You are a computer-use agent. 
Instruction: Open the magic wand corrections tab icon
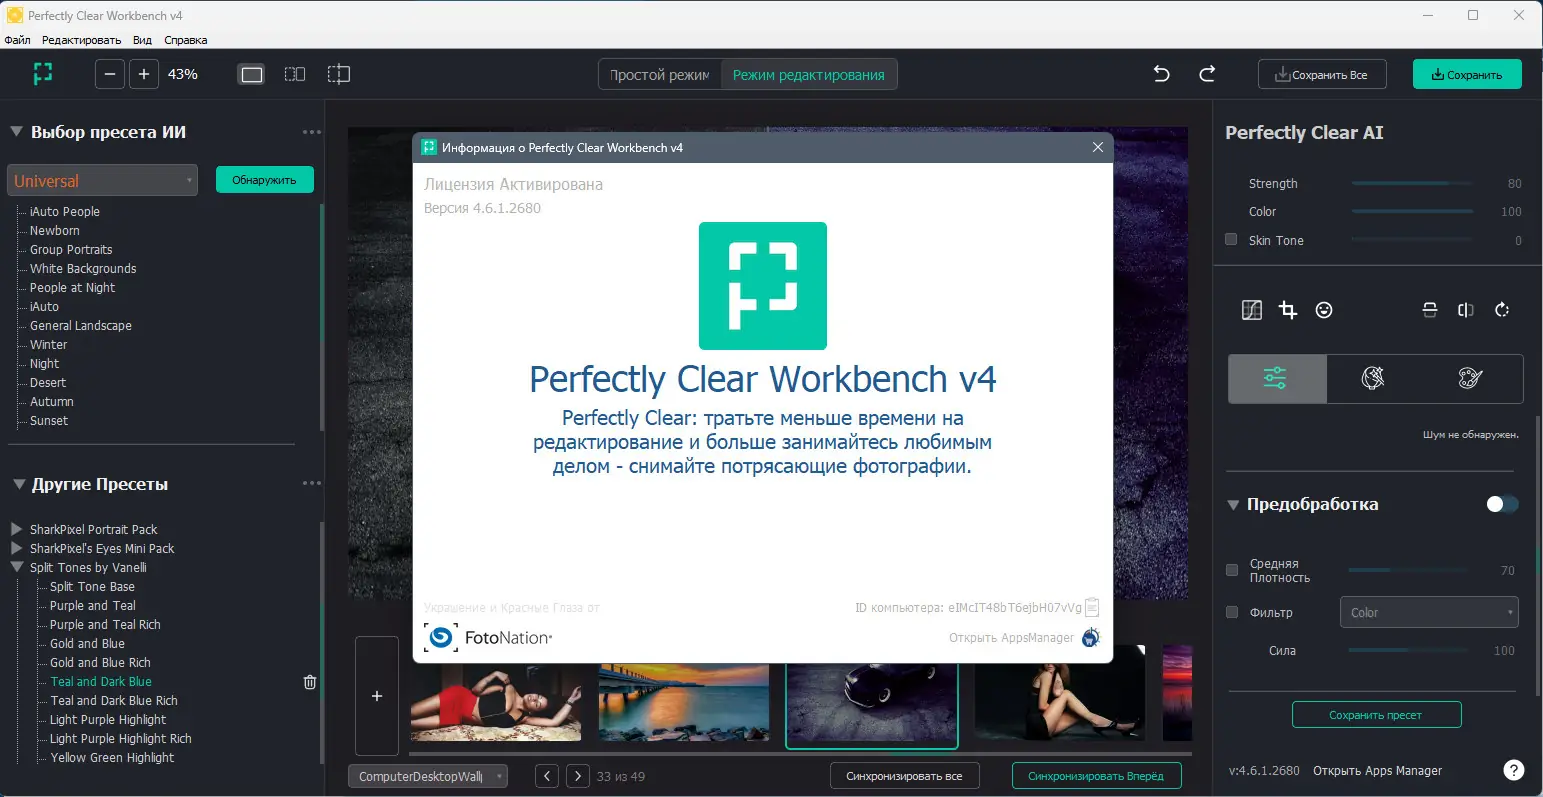[x=1373, y=378]
